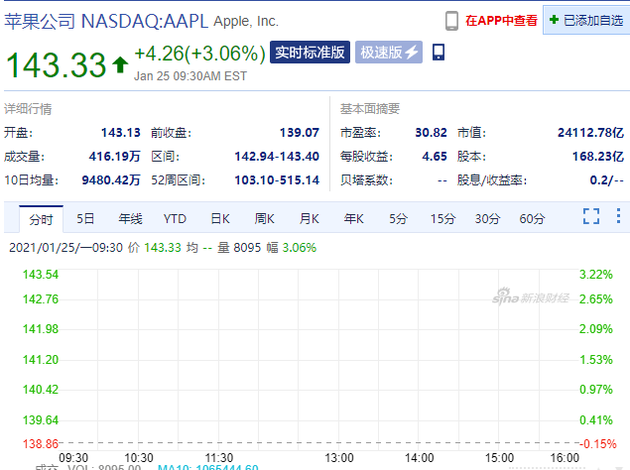Click the lightning icon on the 极速版 button
Image resolution: width=630 pixels, height=470 pixels.
(x=411, y=52)
